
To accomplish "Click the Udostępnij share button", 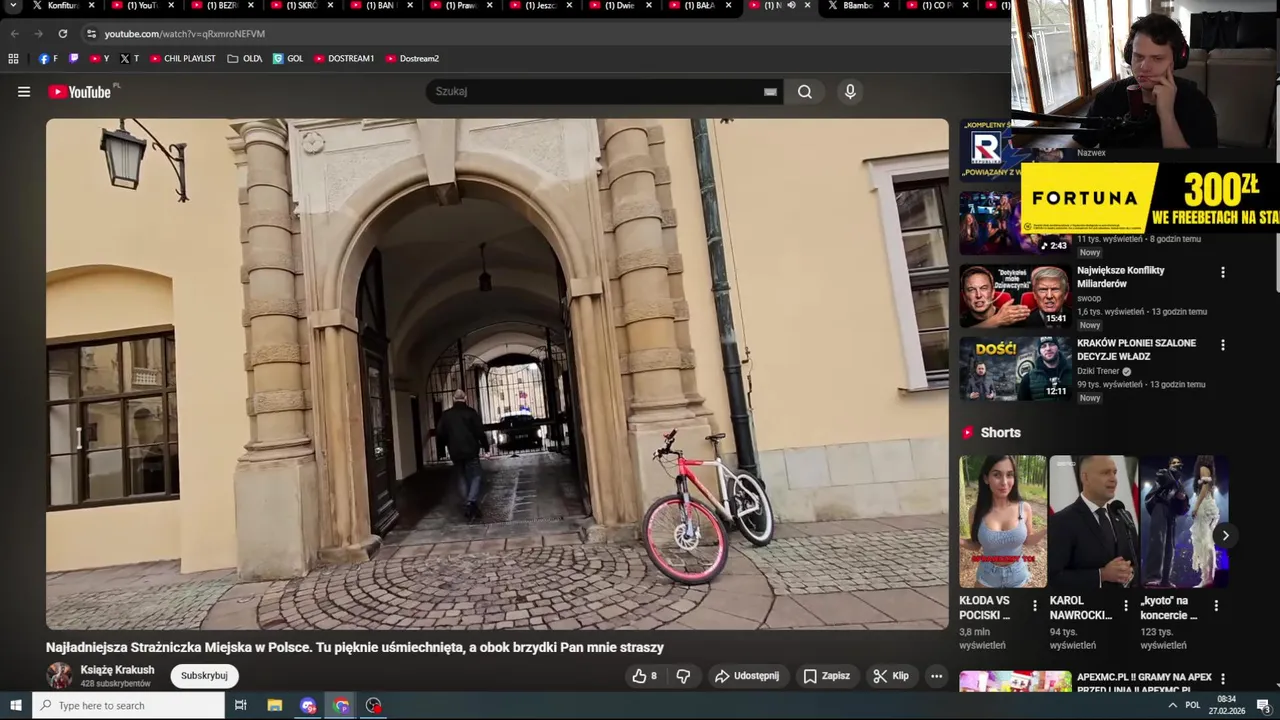I will coord(747,676).
